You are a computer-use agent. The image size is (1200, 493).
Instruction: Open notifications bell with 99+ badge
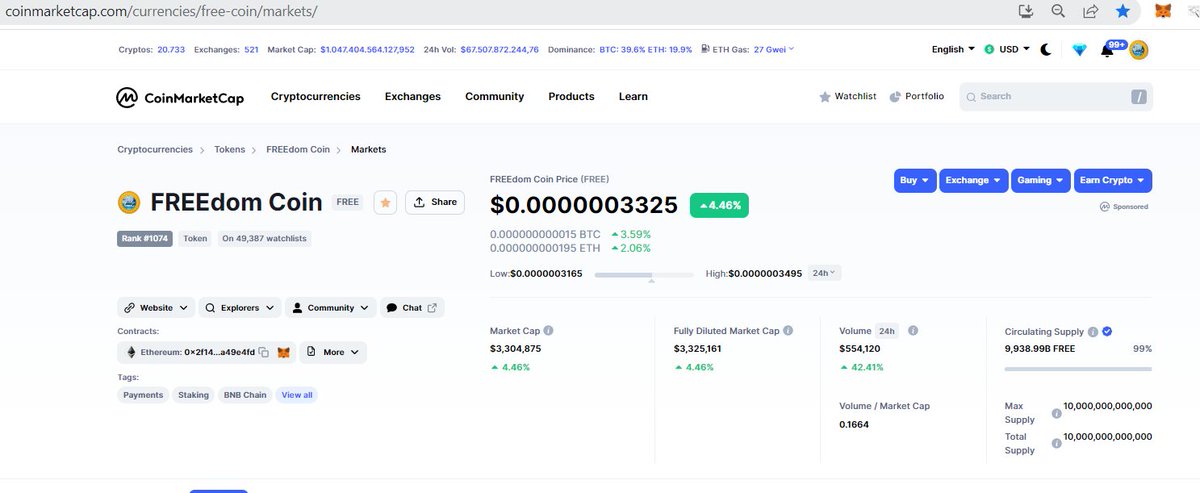[1107, 50]
